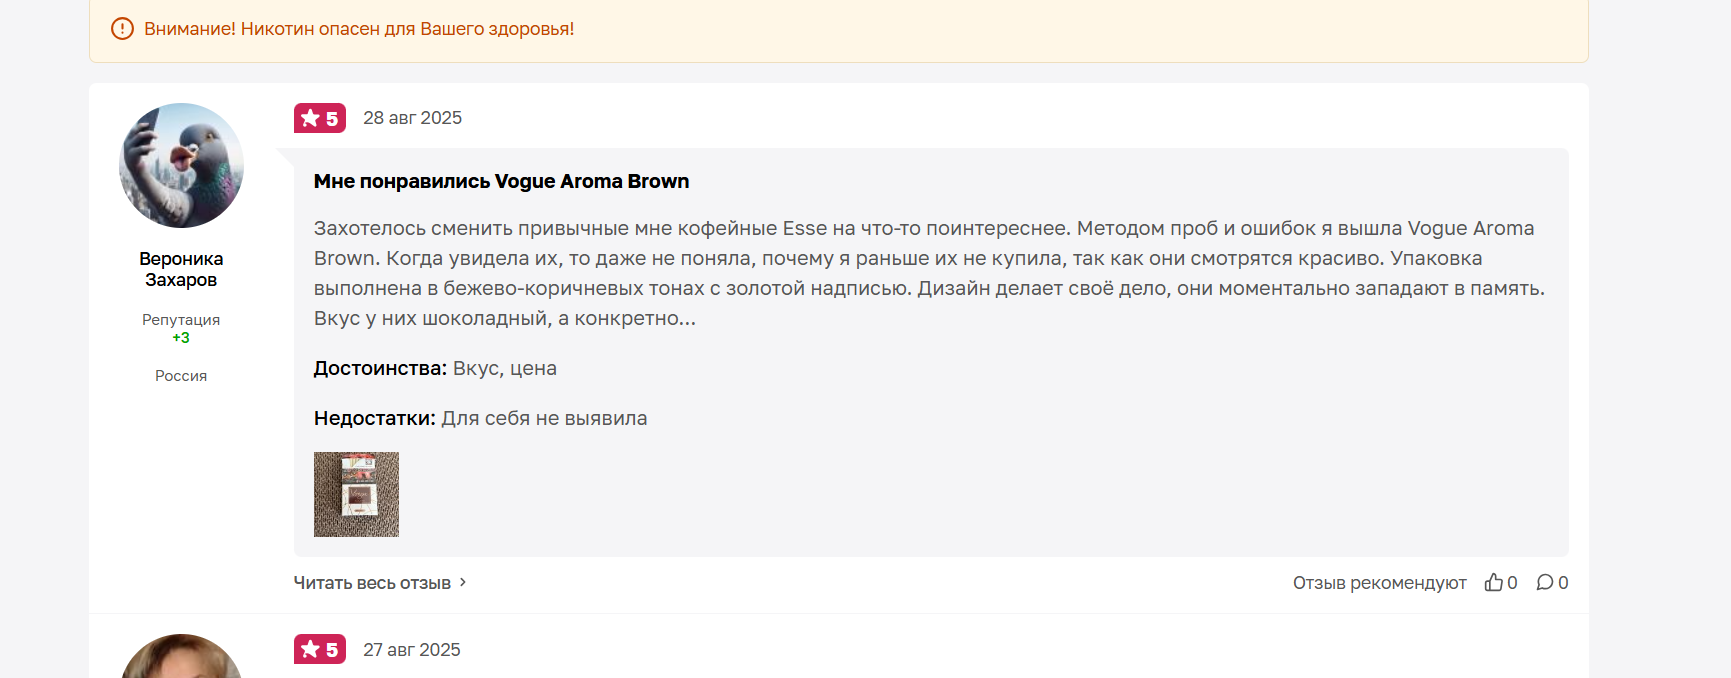Image resolution: width=1731 pixels, height=678 pixels.
Task: Click the Россия country label
Action: [x=181, y=376]
